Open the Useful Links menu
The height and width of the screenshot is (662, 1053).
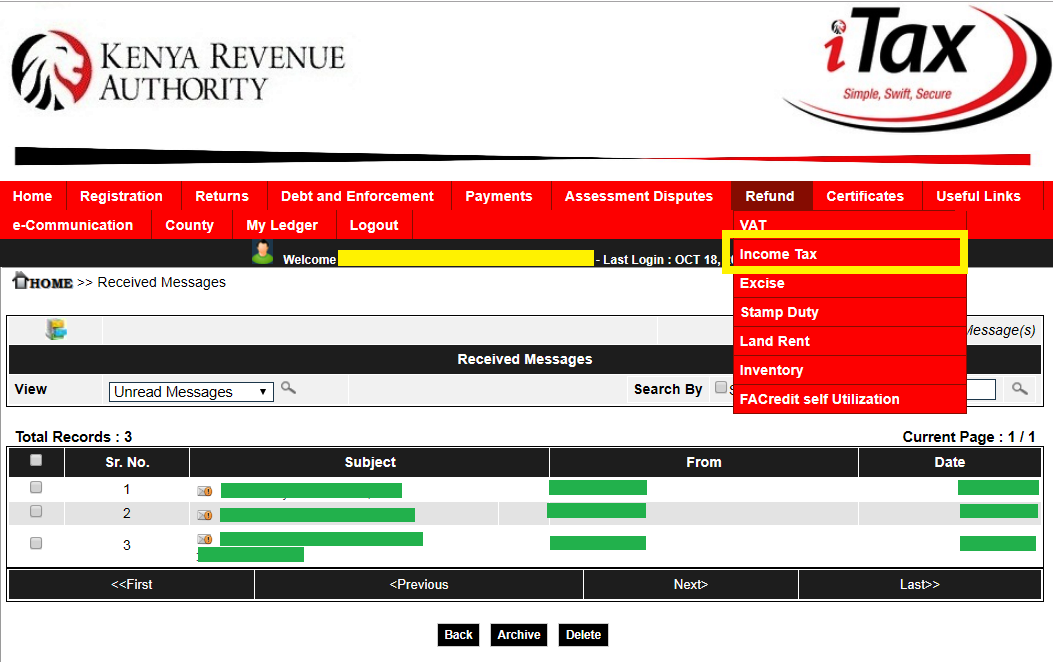click(x=978, y=196)
